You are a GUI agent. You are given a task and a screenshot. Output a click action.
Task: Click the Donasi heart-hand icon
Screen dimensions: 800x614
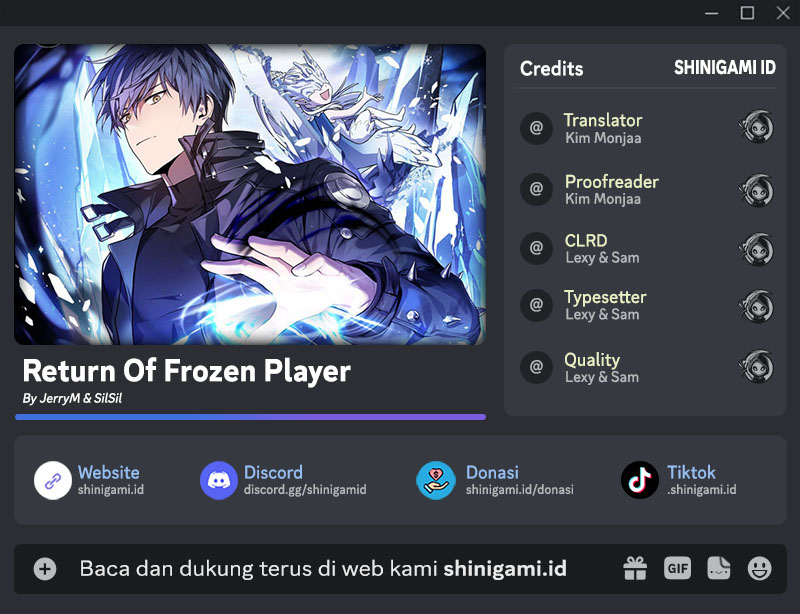(436, 480)
